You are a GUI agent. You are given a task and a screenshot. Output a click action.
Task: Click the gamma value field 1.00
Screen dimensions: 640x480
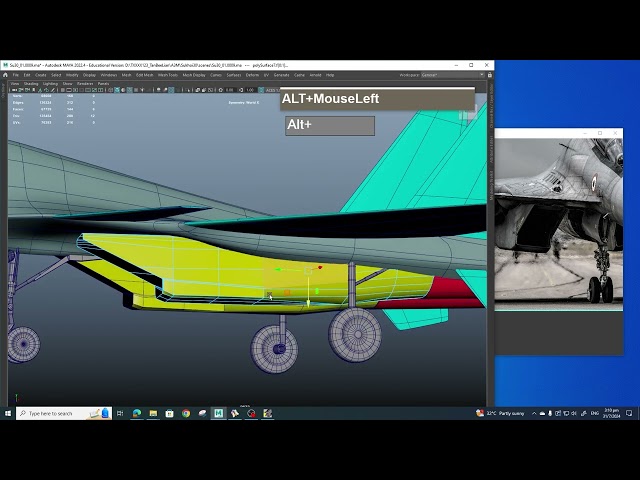pos(250,90)
